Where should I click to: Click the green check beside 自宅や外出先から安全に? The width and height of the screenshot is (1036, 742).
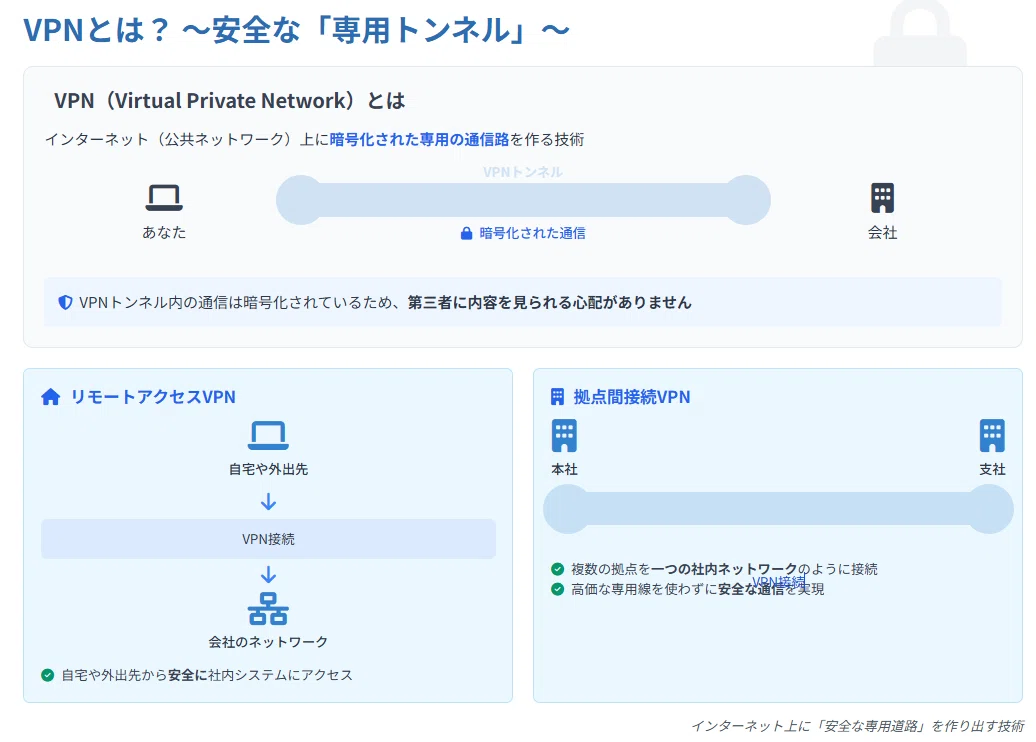[48, 675]
